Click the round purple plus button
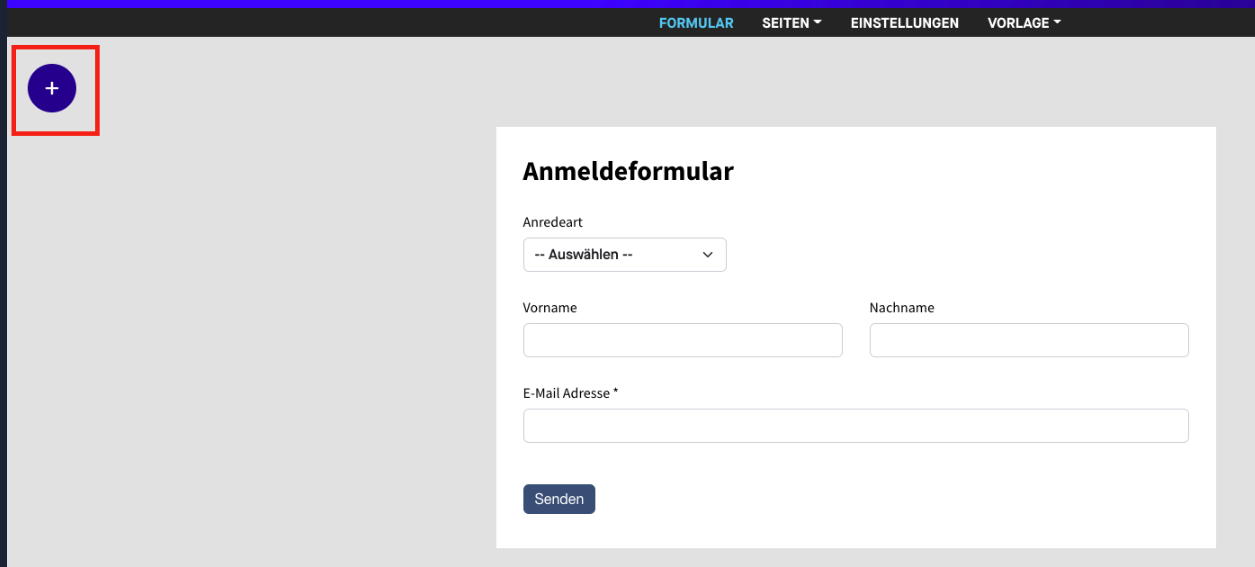 (x=52, y=88)
